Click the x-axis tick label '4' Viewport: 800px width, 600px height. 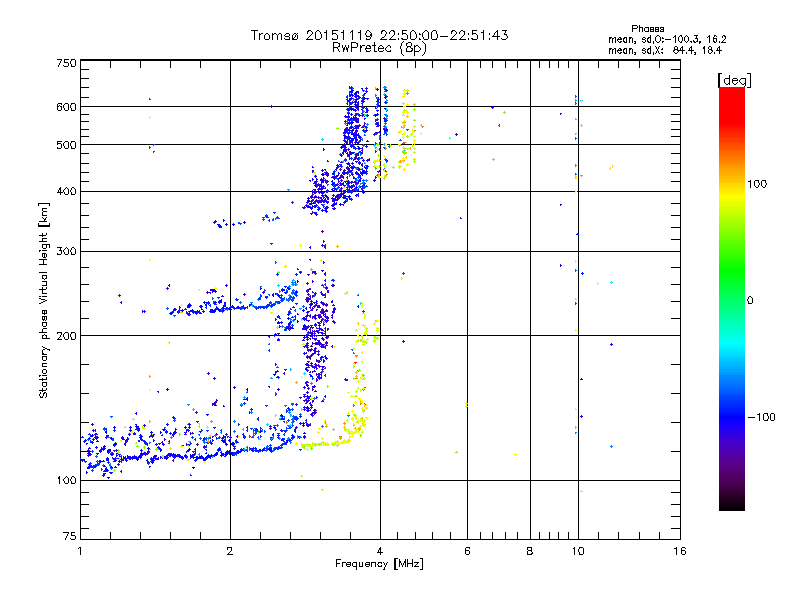click(x=380, y=551)
